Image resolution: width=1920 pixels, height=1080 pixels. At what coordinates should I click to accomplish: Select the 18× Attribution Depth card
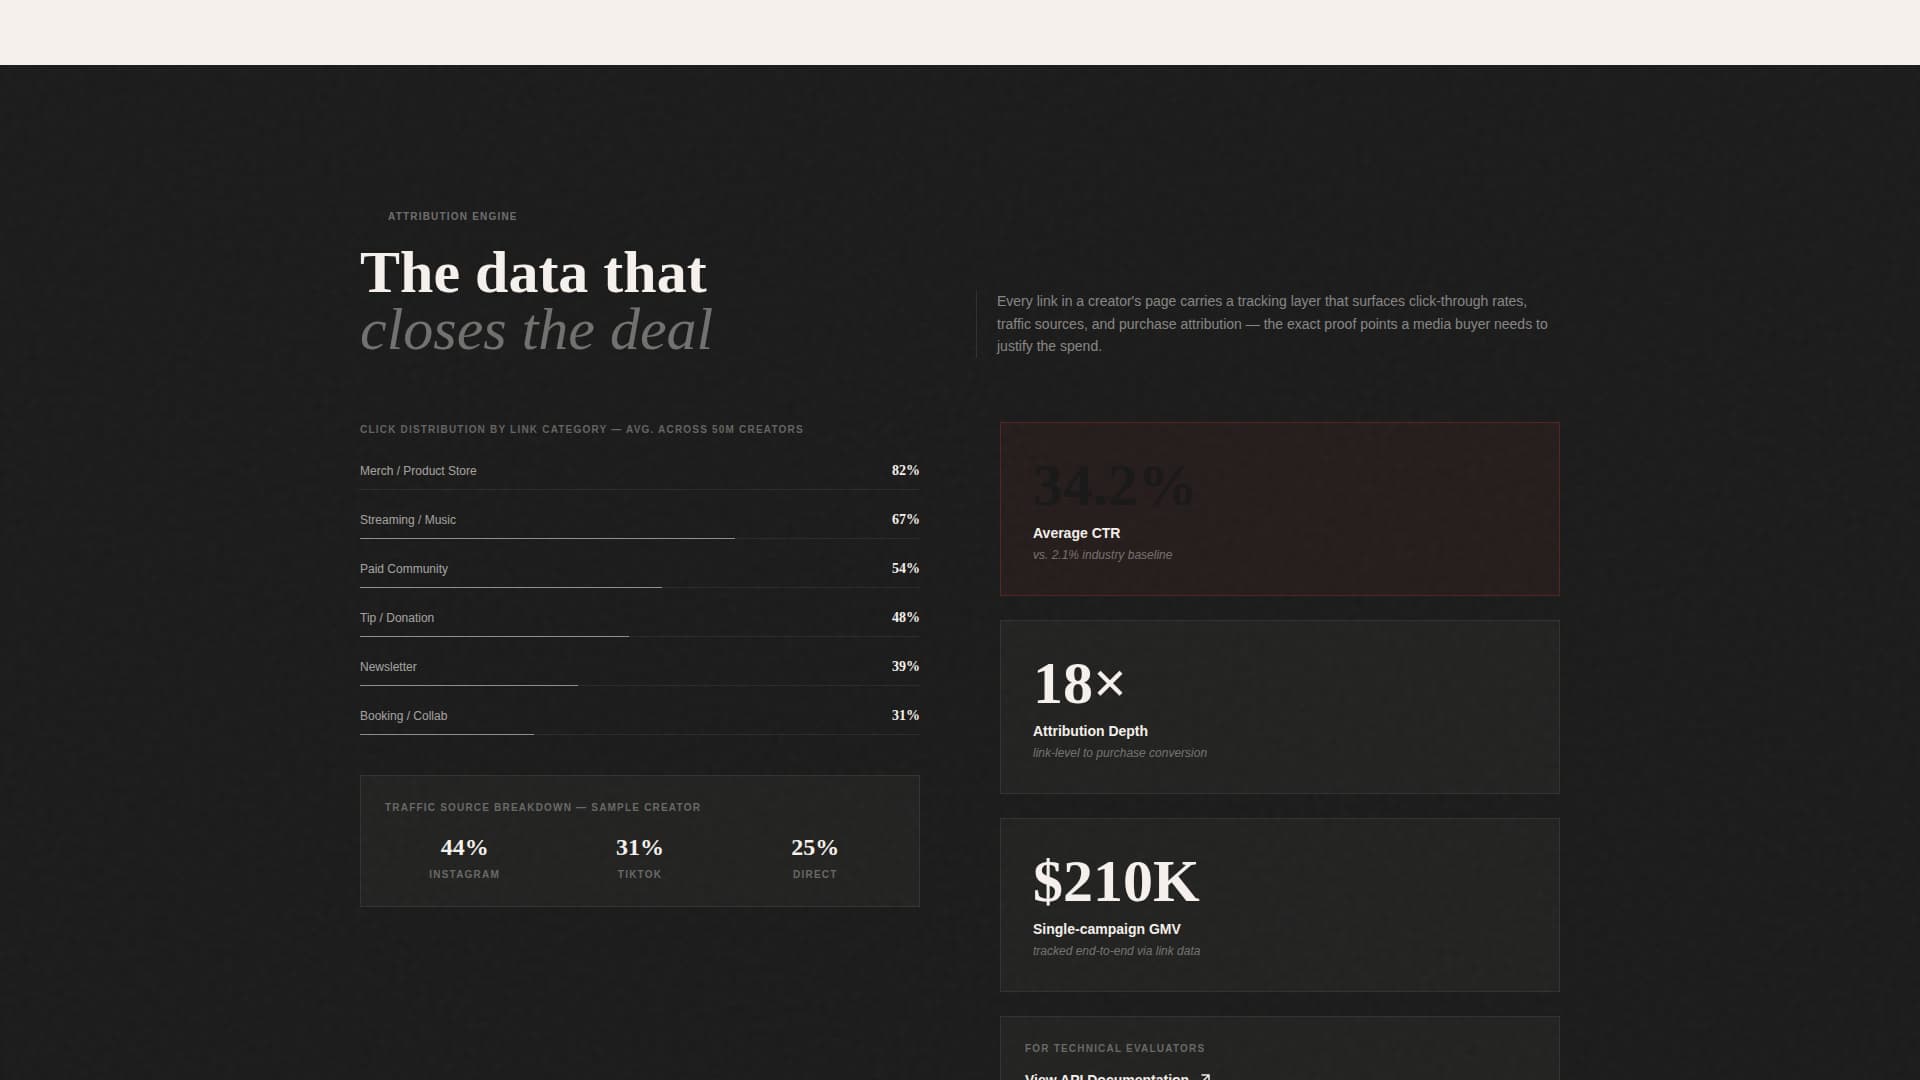tap(1279, 707)
